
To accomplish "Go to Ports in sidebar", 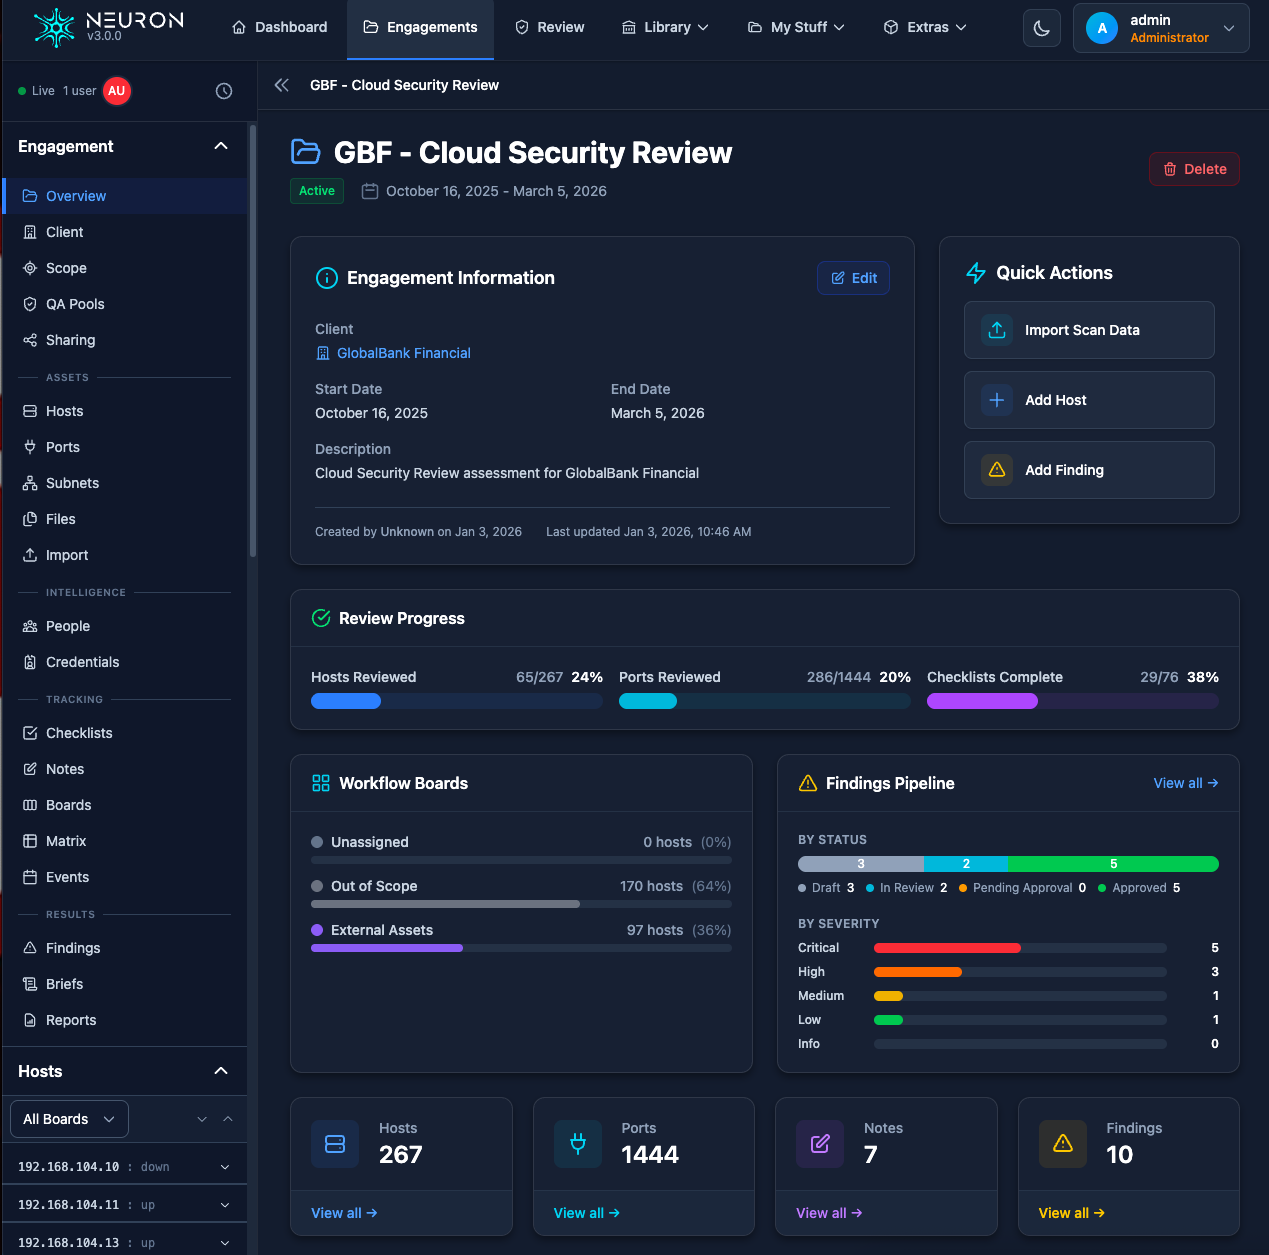I will [125, 447].
